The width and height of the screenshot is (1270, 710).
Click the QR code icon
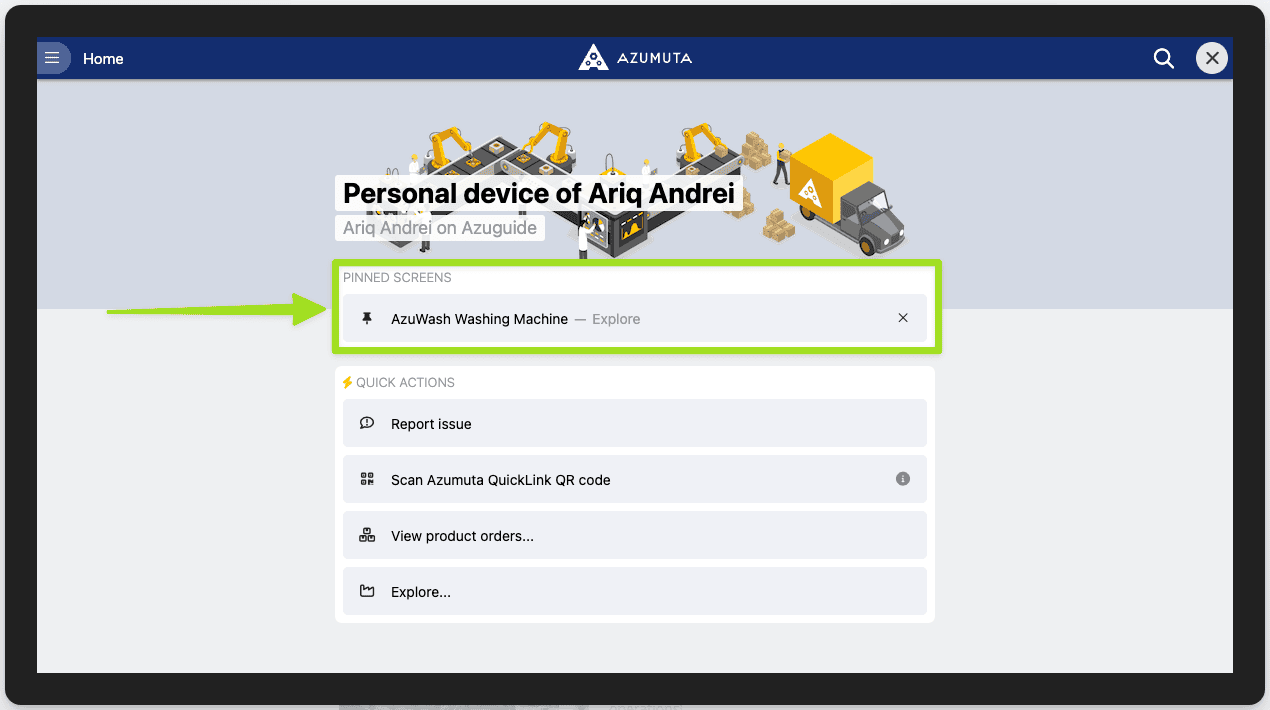[x=367, y=480]
